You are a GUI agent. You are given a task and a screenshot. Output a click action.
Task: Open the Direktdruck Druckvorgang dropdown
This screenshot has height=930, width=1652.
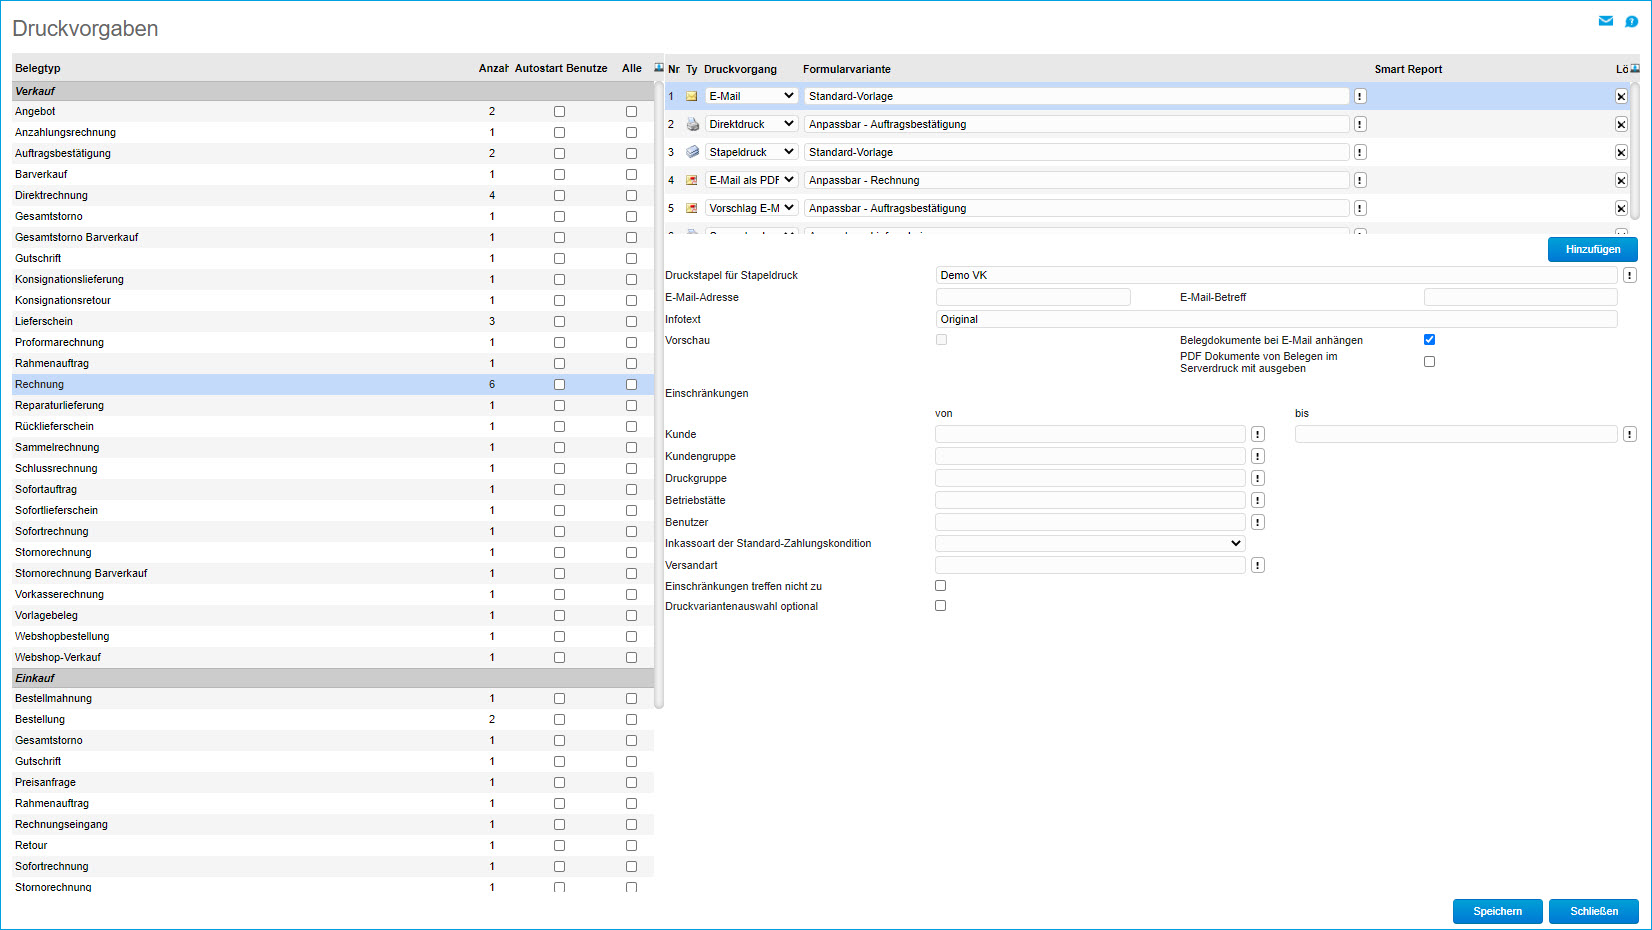[752, 124]
